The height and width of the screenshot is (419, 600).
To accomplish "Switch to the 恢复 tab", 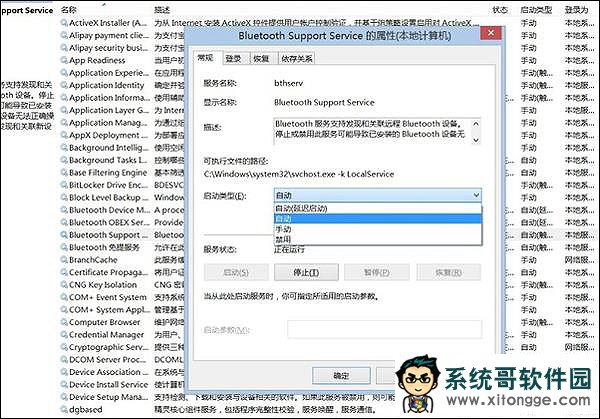I will point(261,58).
